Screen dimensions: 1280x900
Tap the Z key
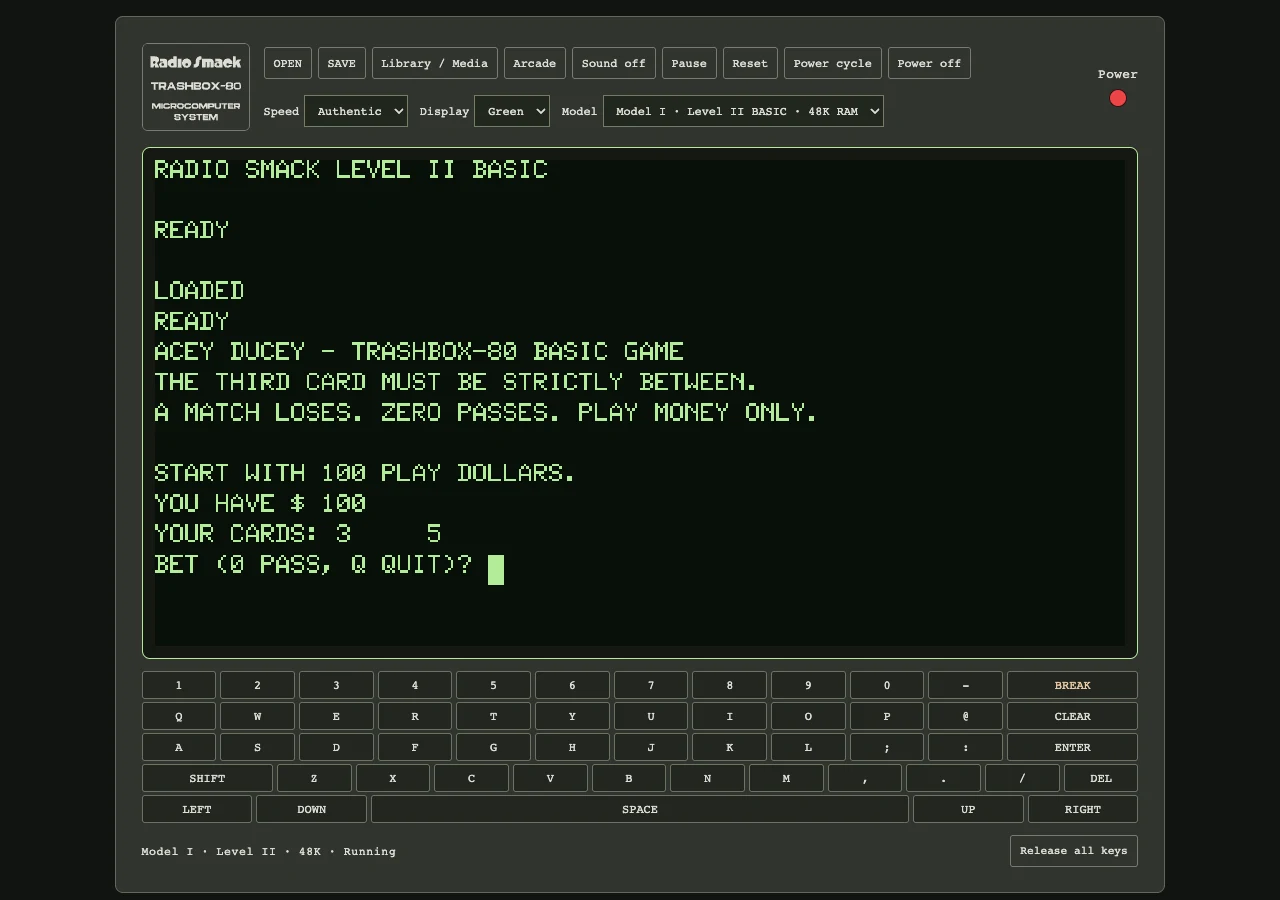314,778
